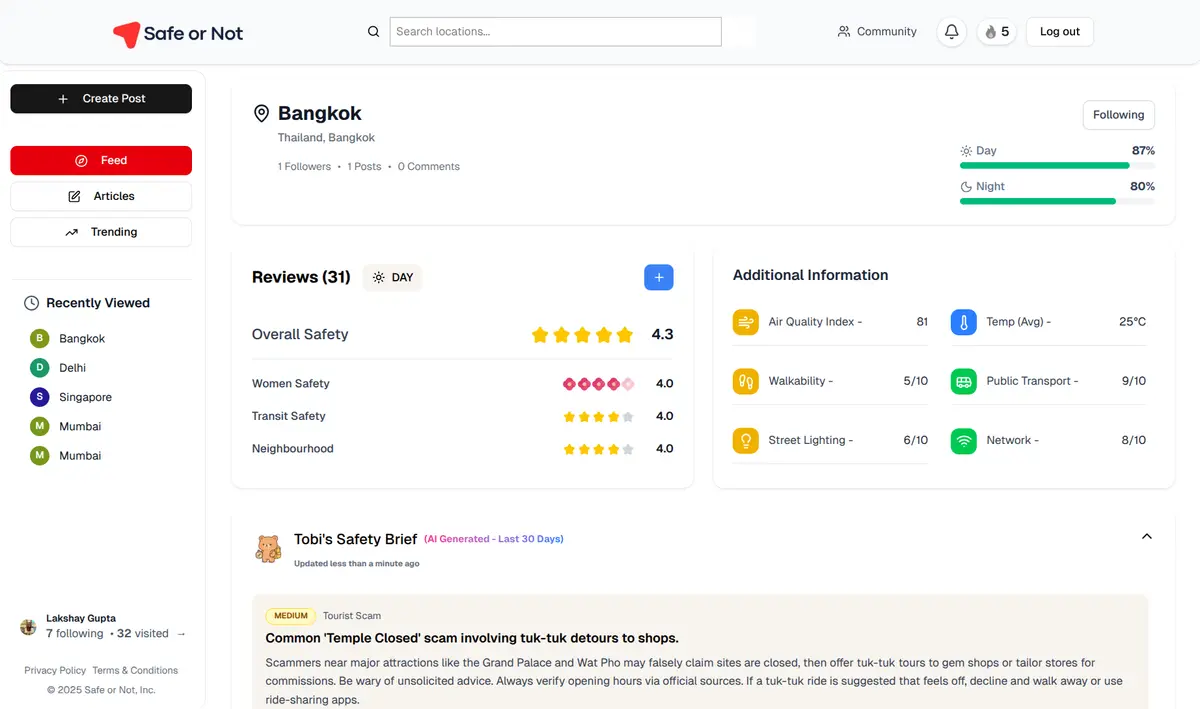Click the Network wifi icon
This screenshot has height=709, width=1200.
click(963, 440)
